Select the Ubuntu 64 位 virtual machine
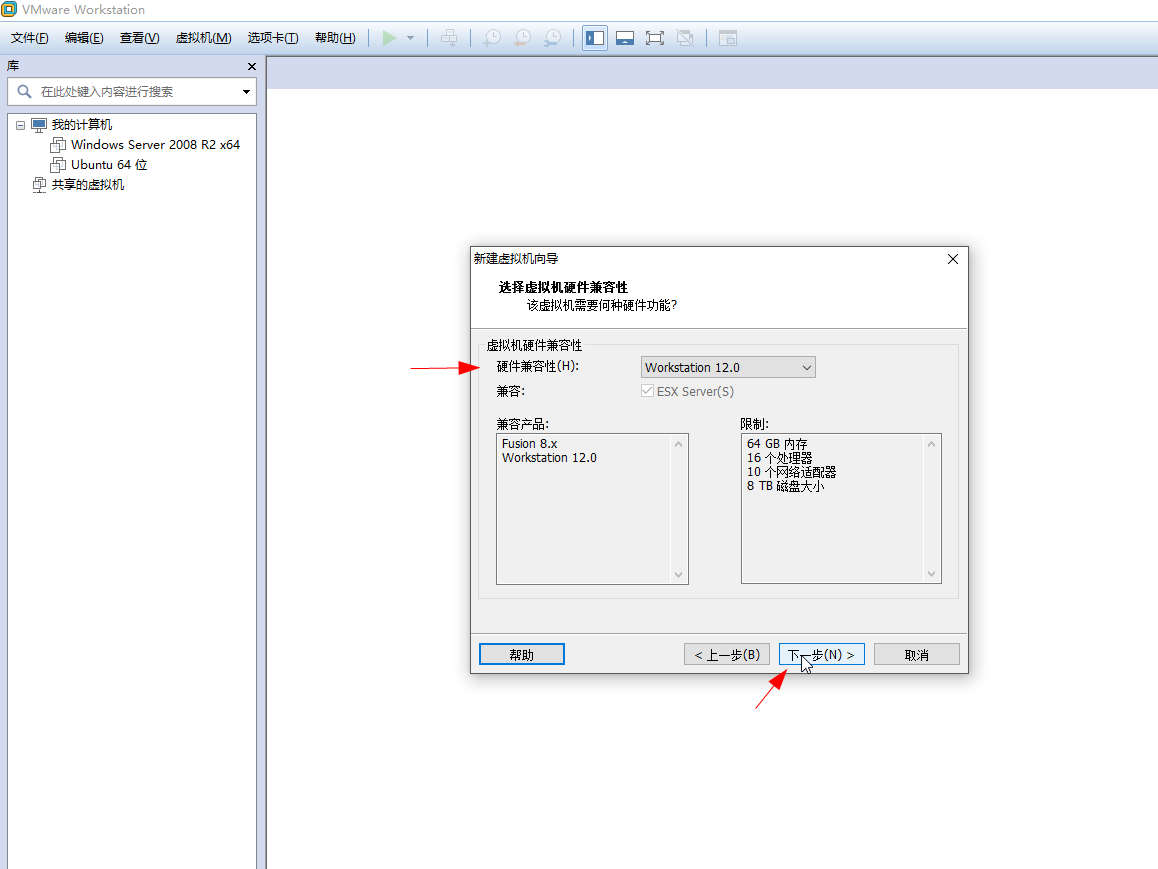 coord(109,165)
